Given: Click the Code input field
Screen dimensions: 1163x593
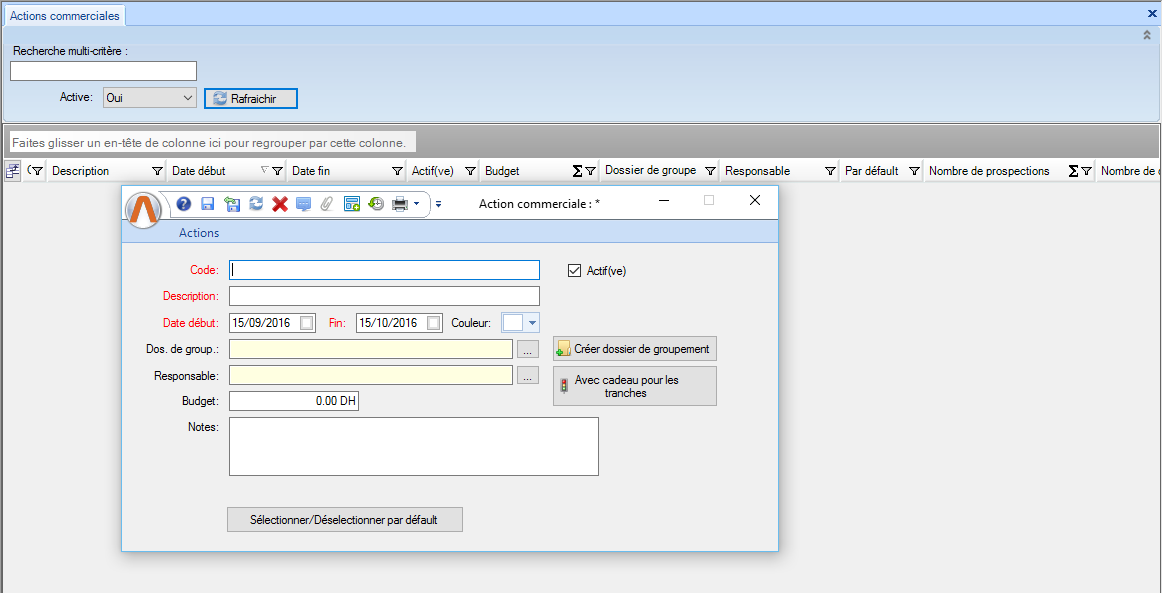Looking at the screenshot, I should point(385,270).
